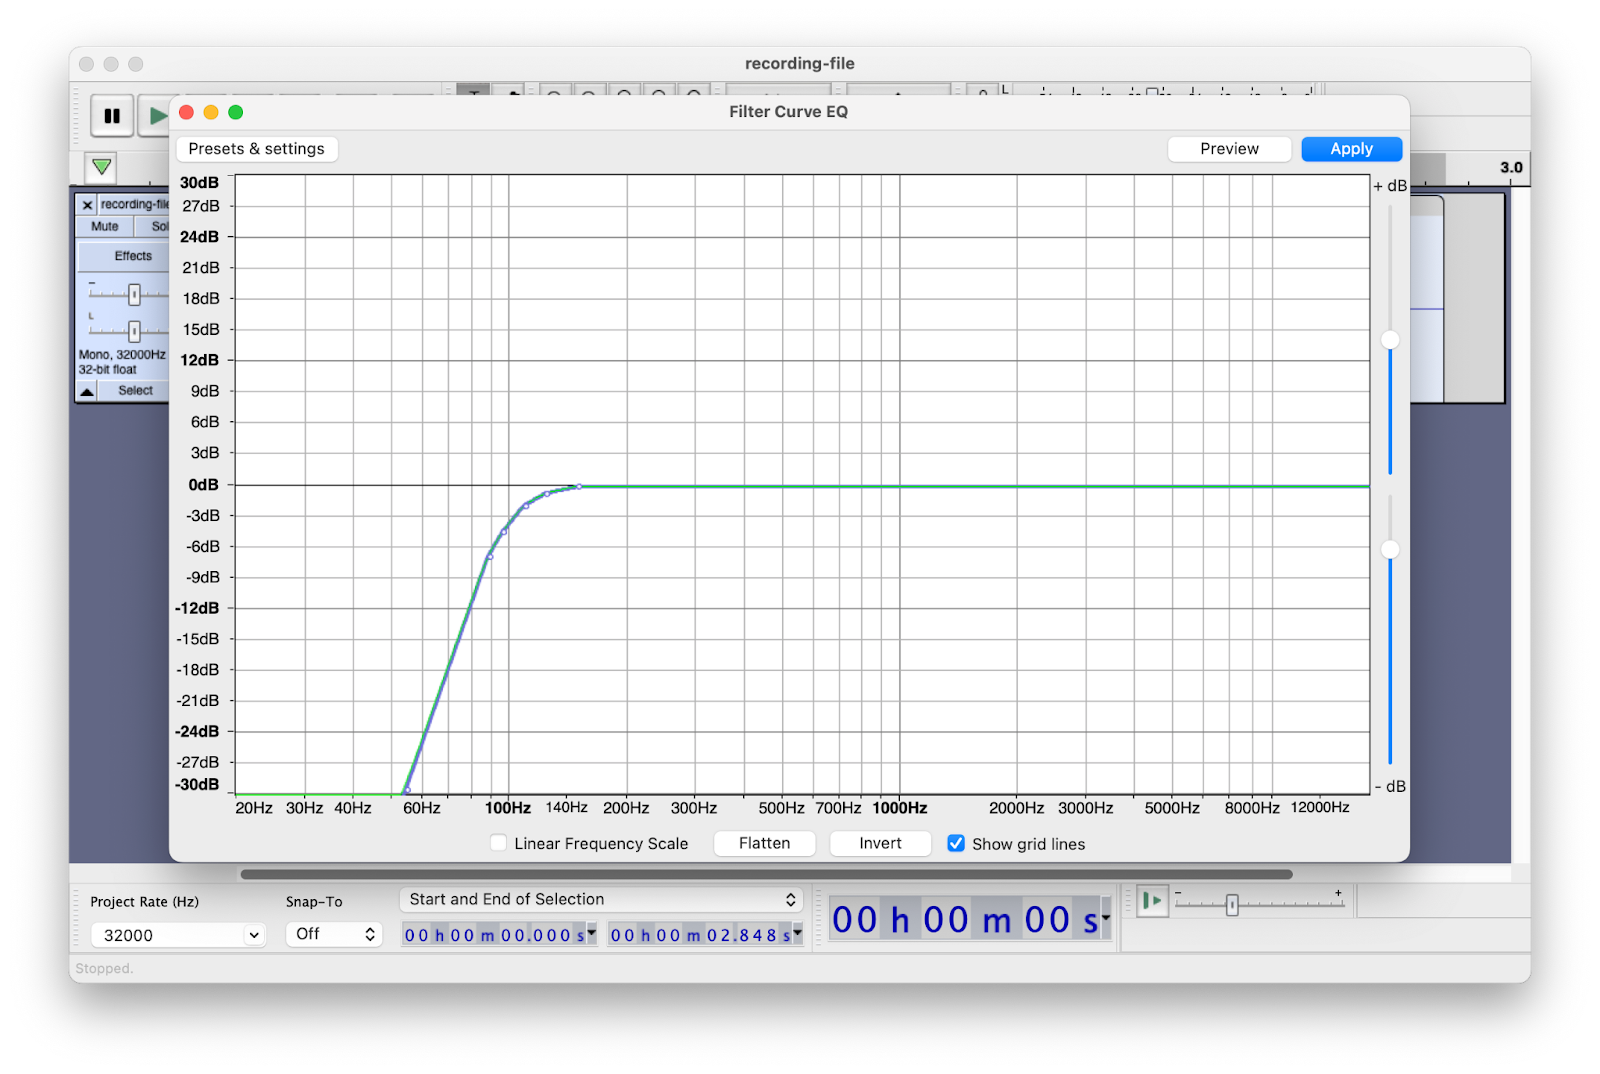Click the green Play button in main toolbar
This screenshot has height=1074, width=1600.
pyautogui.click(x=155, y=116)
